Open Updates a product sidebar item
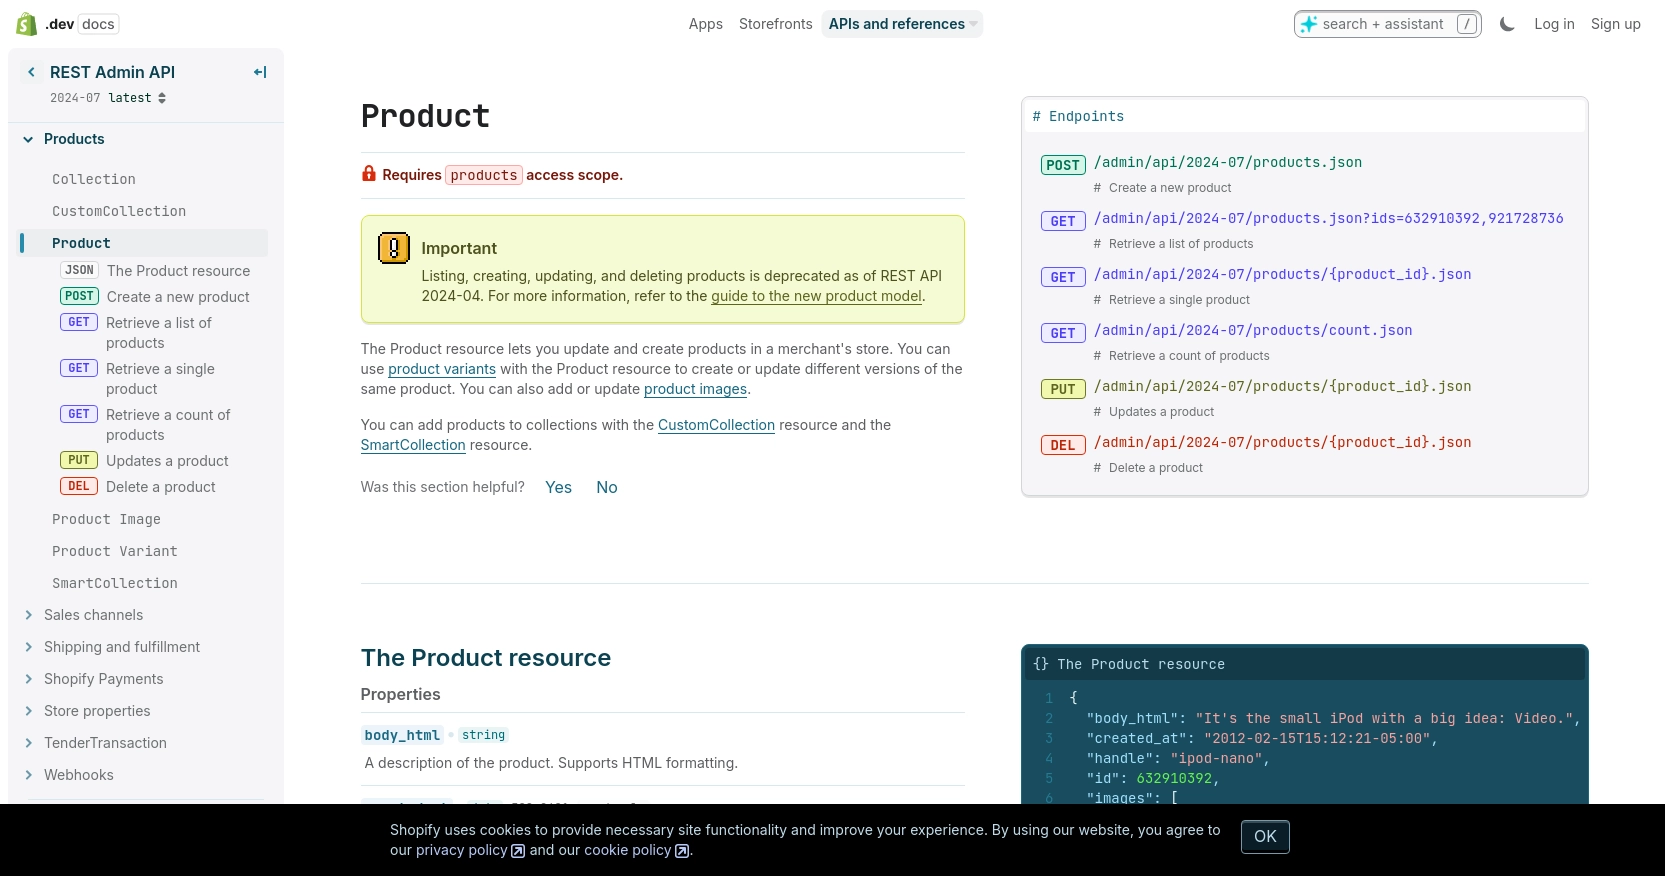 click(x=145, y=461)
